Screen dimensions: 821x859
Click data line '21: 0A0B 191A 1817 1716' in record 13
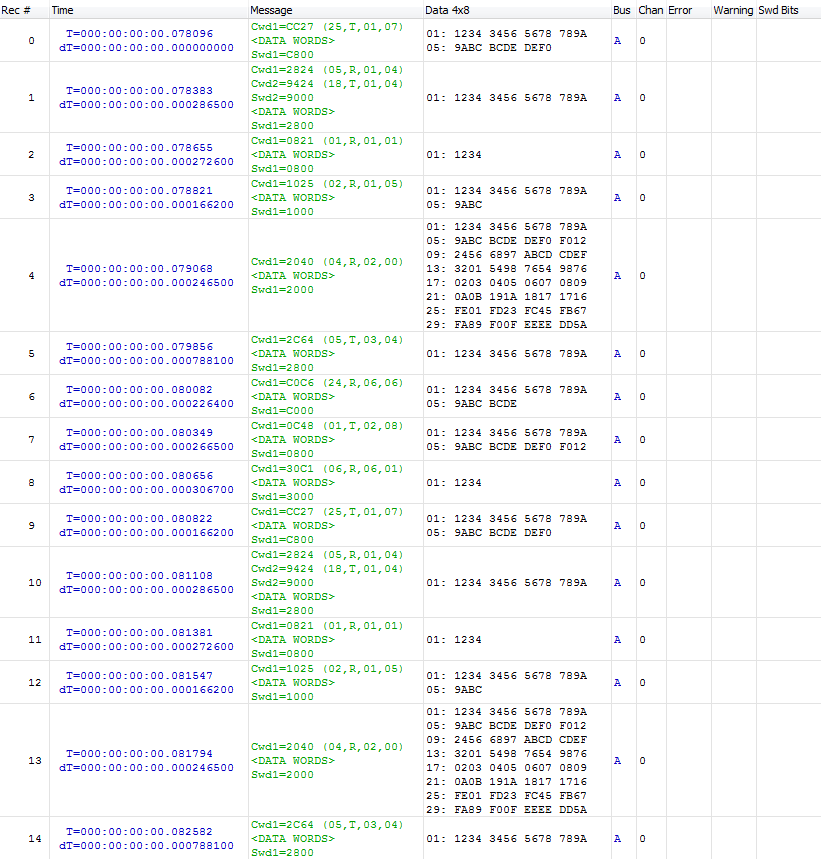pos(507,782)
